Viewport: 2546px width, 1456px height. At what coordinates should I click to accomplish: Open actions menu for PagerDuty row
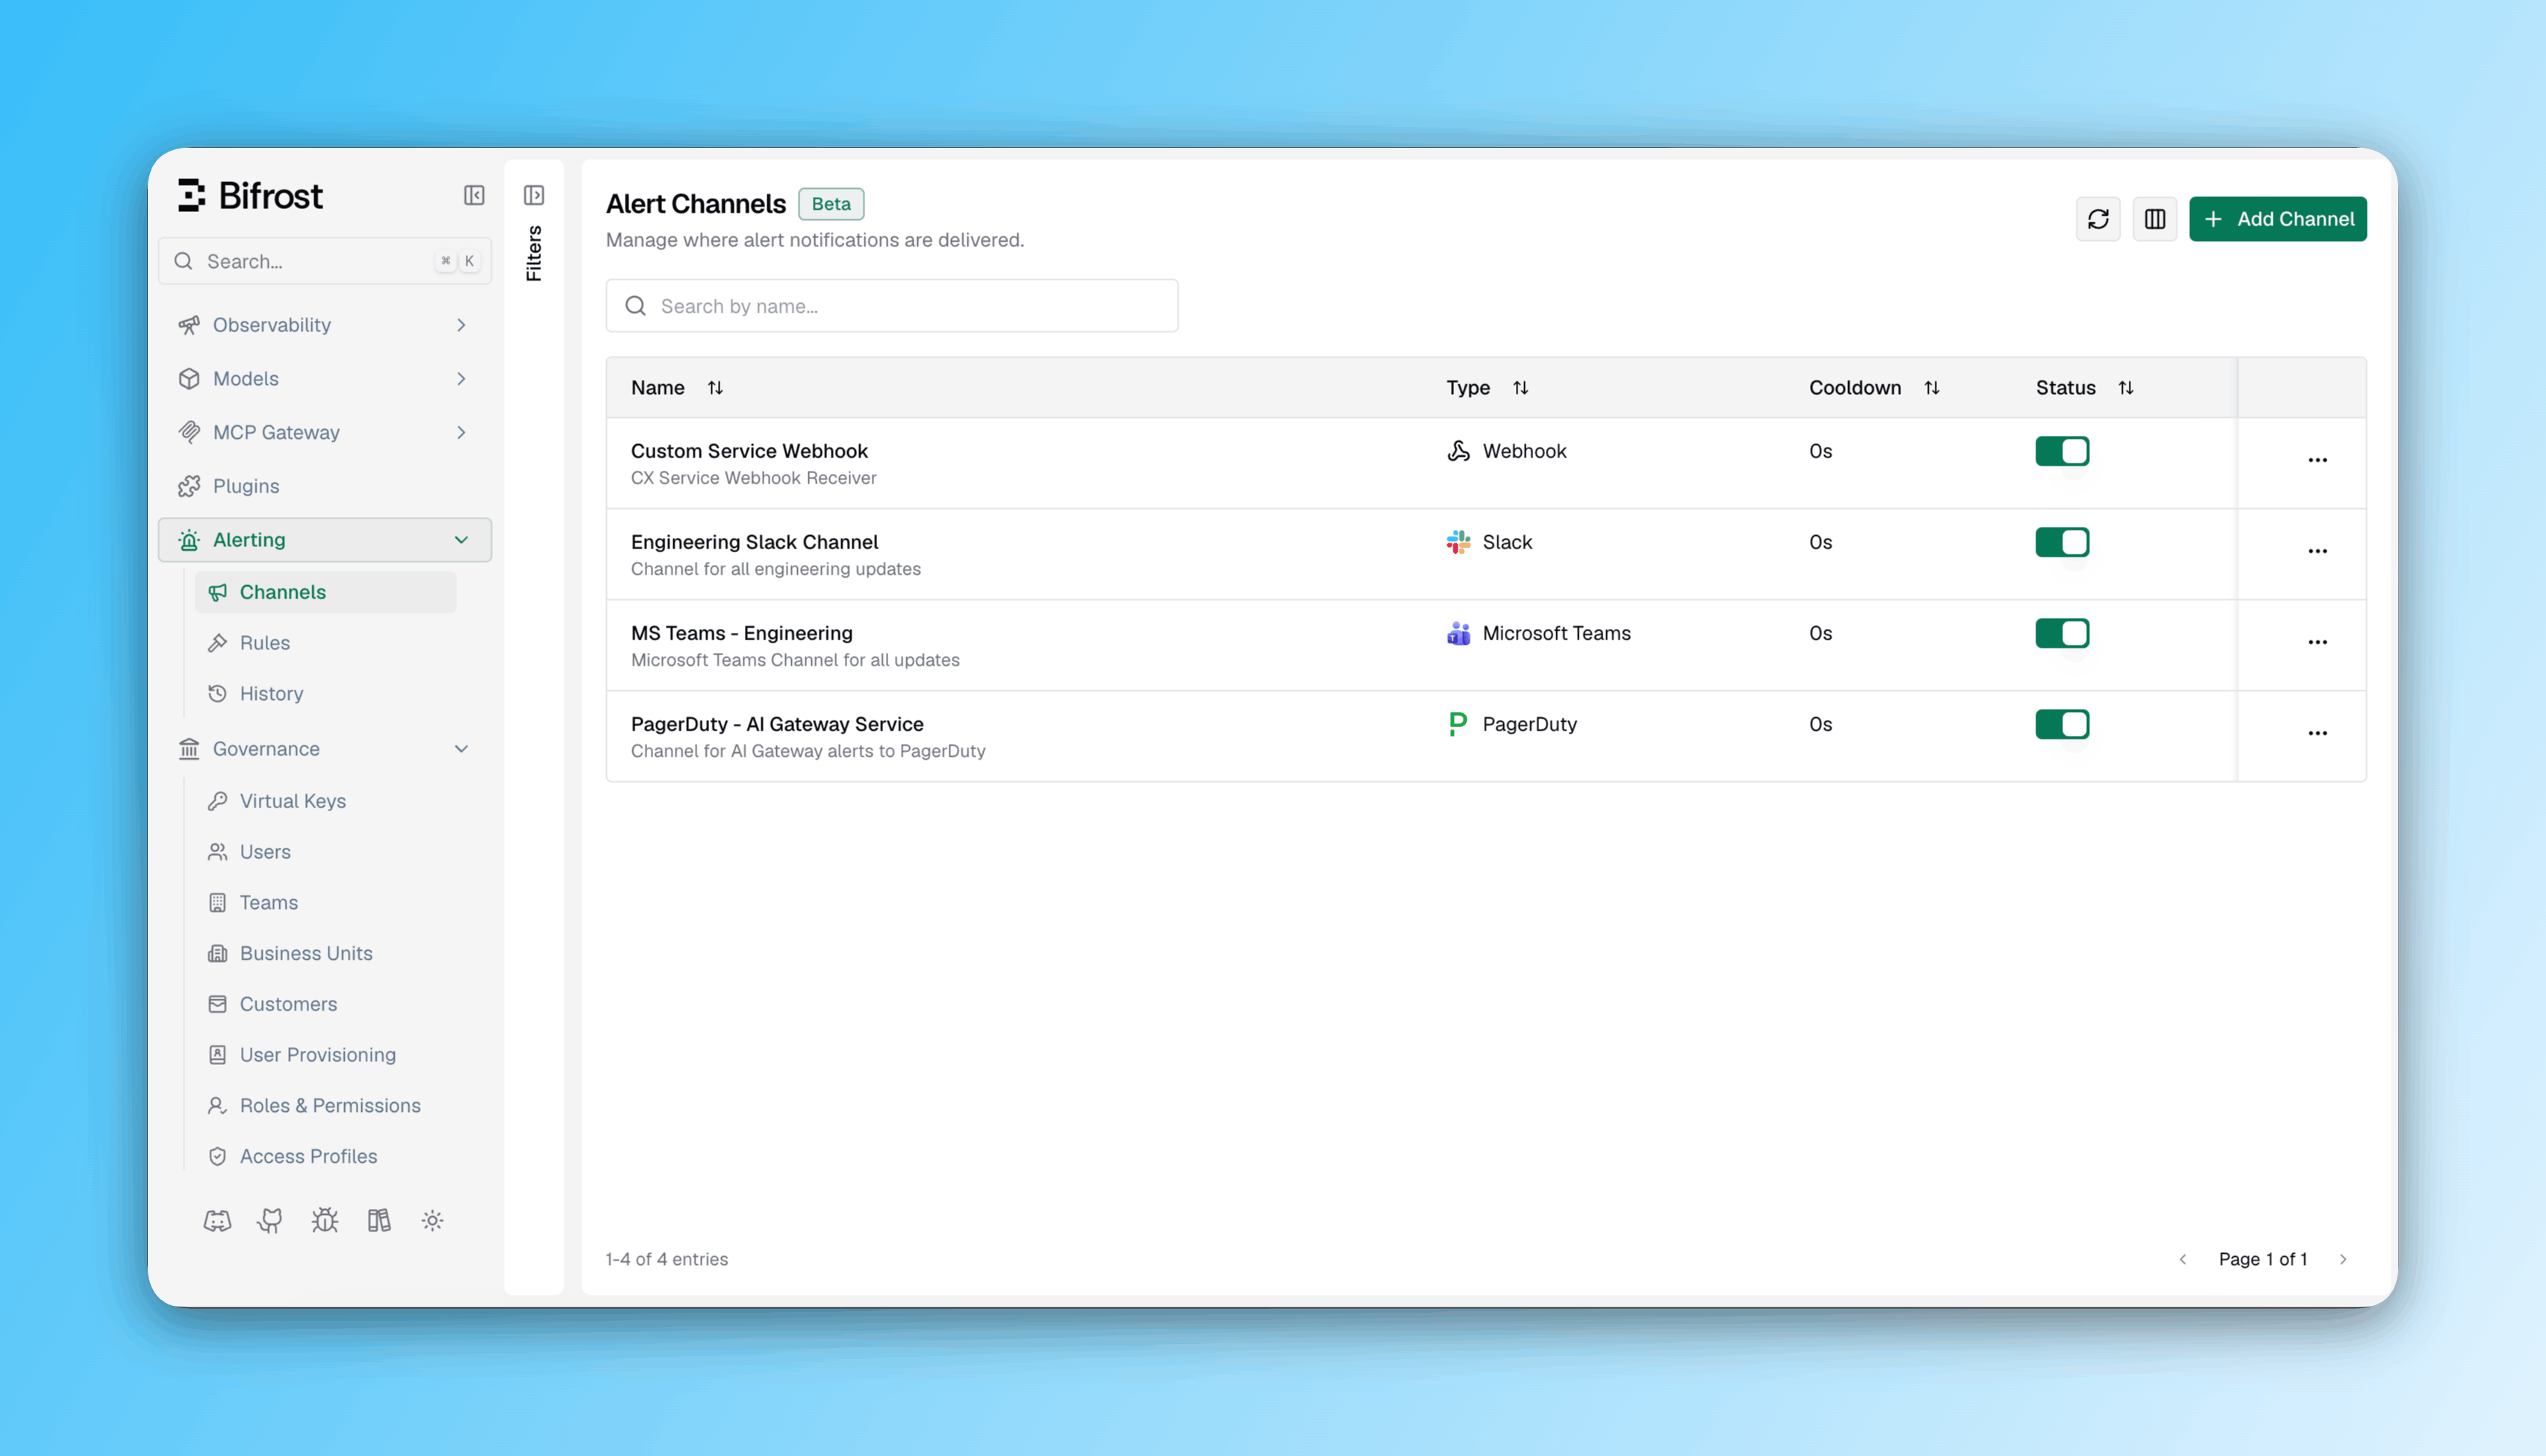pyautogui.click(x=2317, y=733)
